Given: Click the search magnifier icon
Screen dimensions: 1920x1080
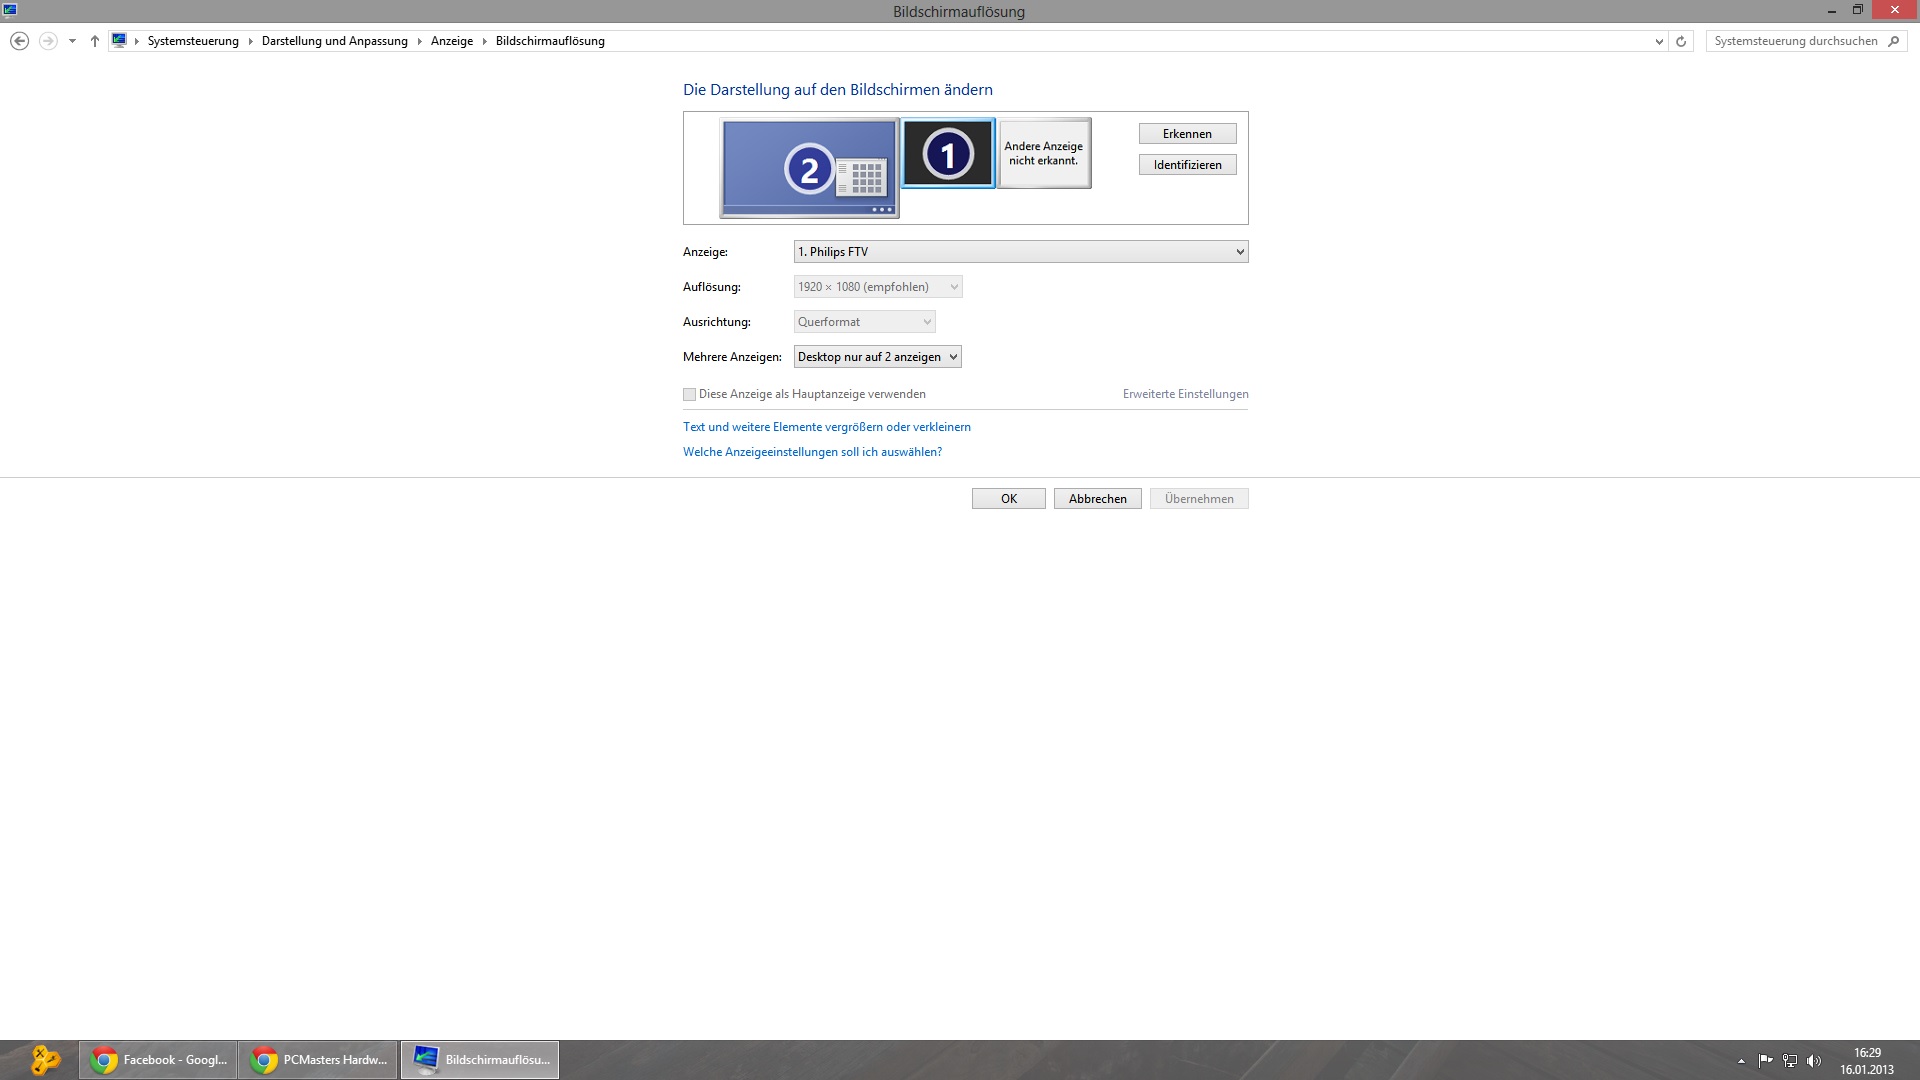Looking at the screenshot, I should click(1893, 41).
